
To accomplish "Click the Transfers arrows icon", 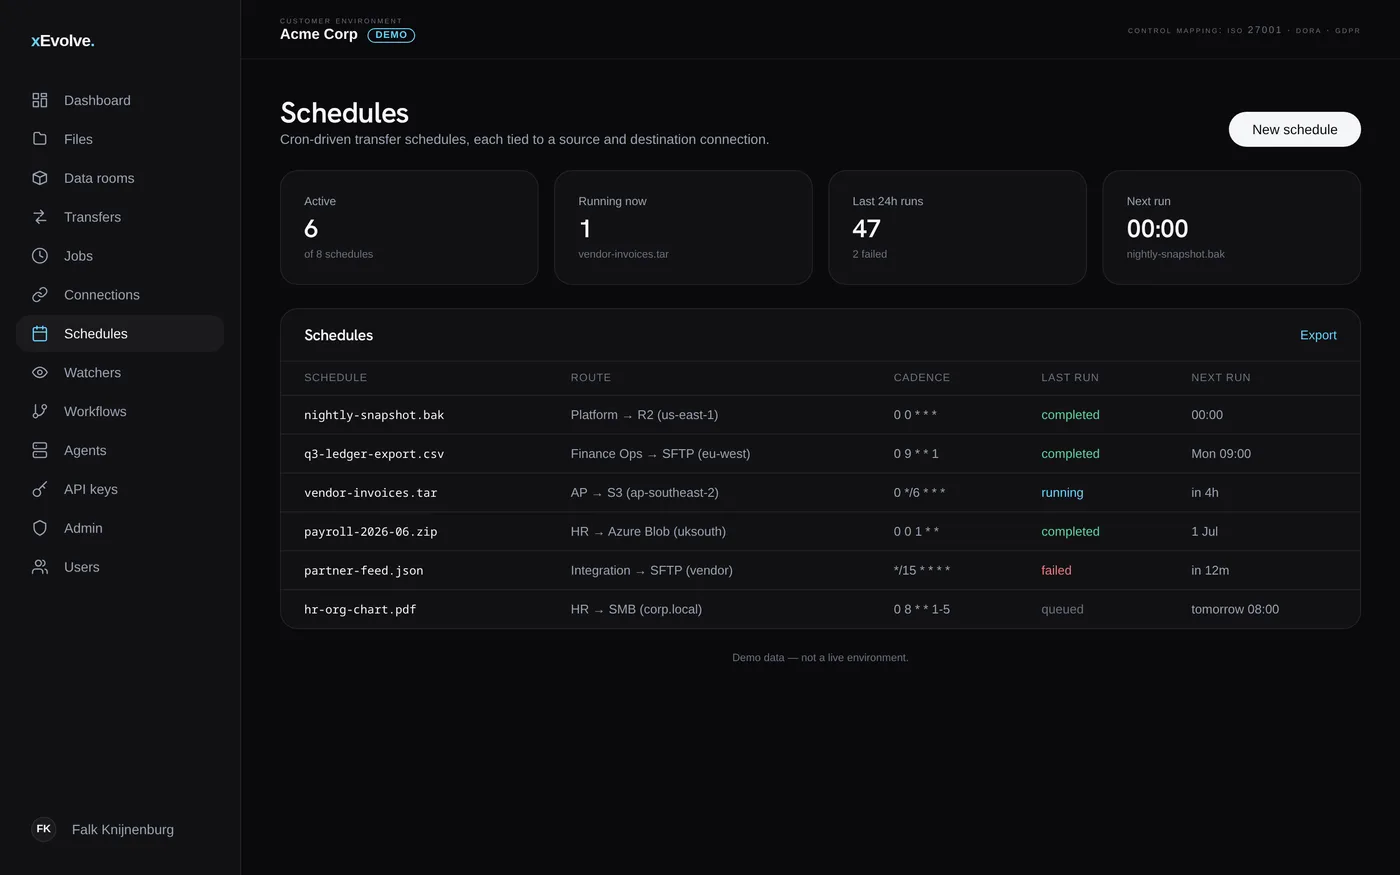I will click(x=40, y=217).
